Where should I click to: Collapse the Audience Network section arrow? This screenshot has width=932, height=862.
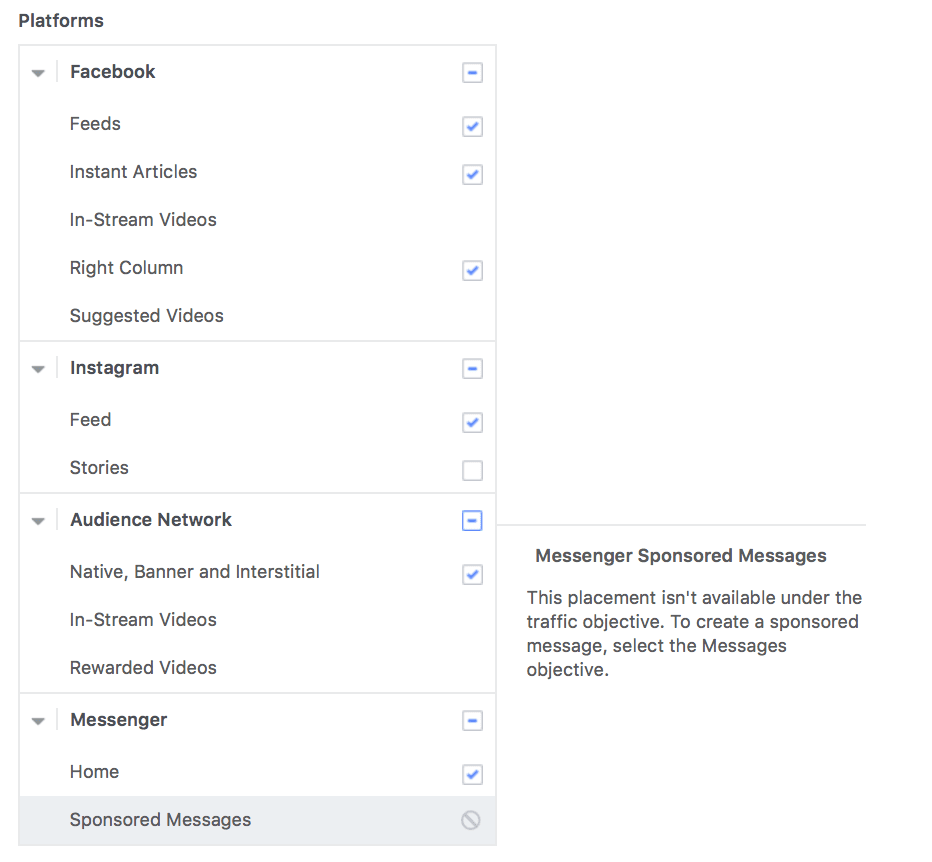tap(38, 521)
